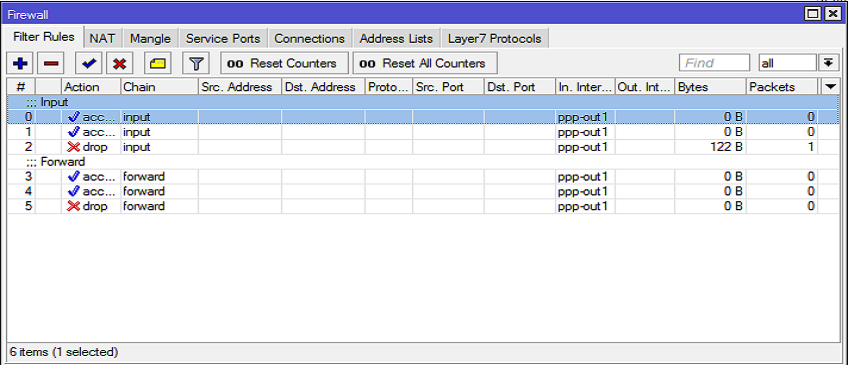Click 'forward' chain cell in rule 5
Screen dimensions: 849x366
click(x=159, y=206)
